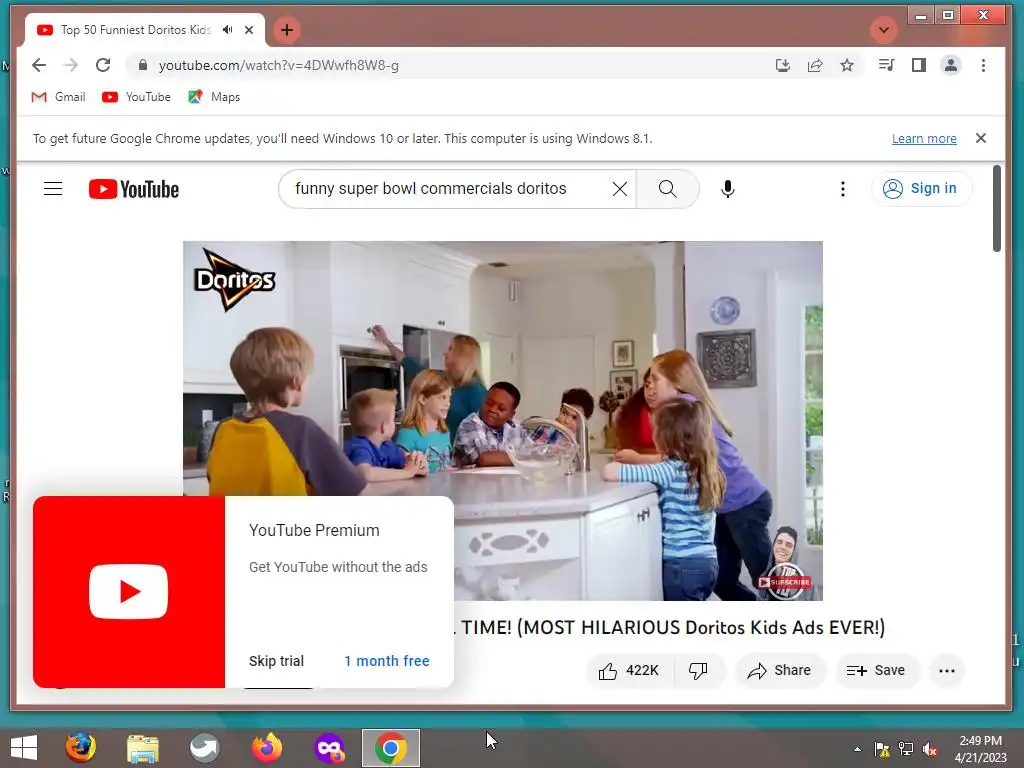Select the Top 50 Funniest Doritos tab
Image resolution: width=1024 pixels, height=768 pixels.
[x=144, y=30]
